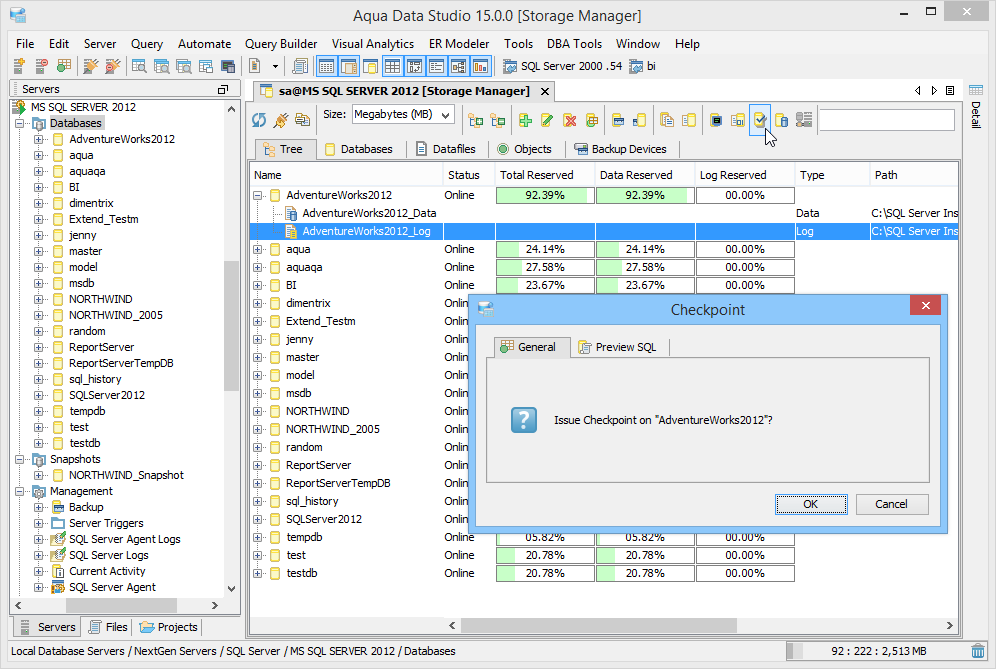Open the ER Modeler menu
This screenshot has height=669, width=996.
459,44
